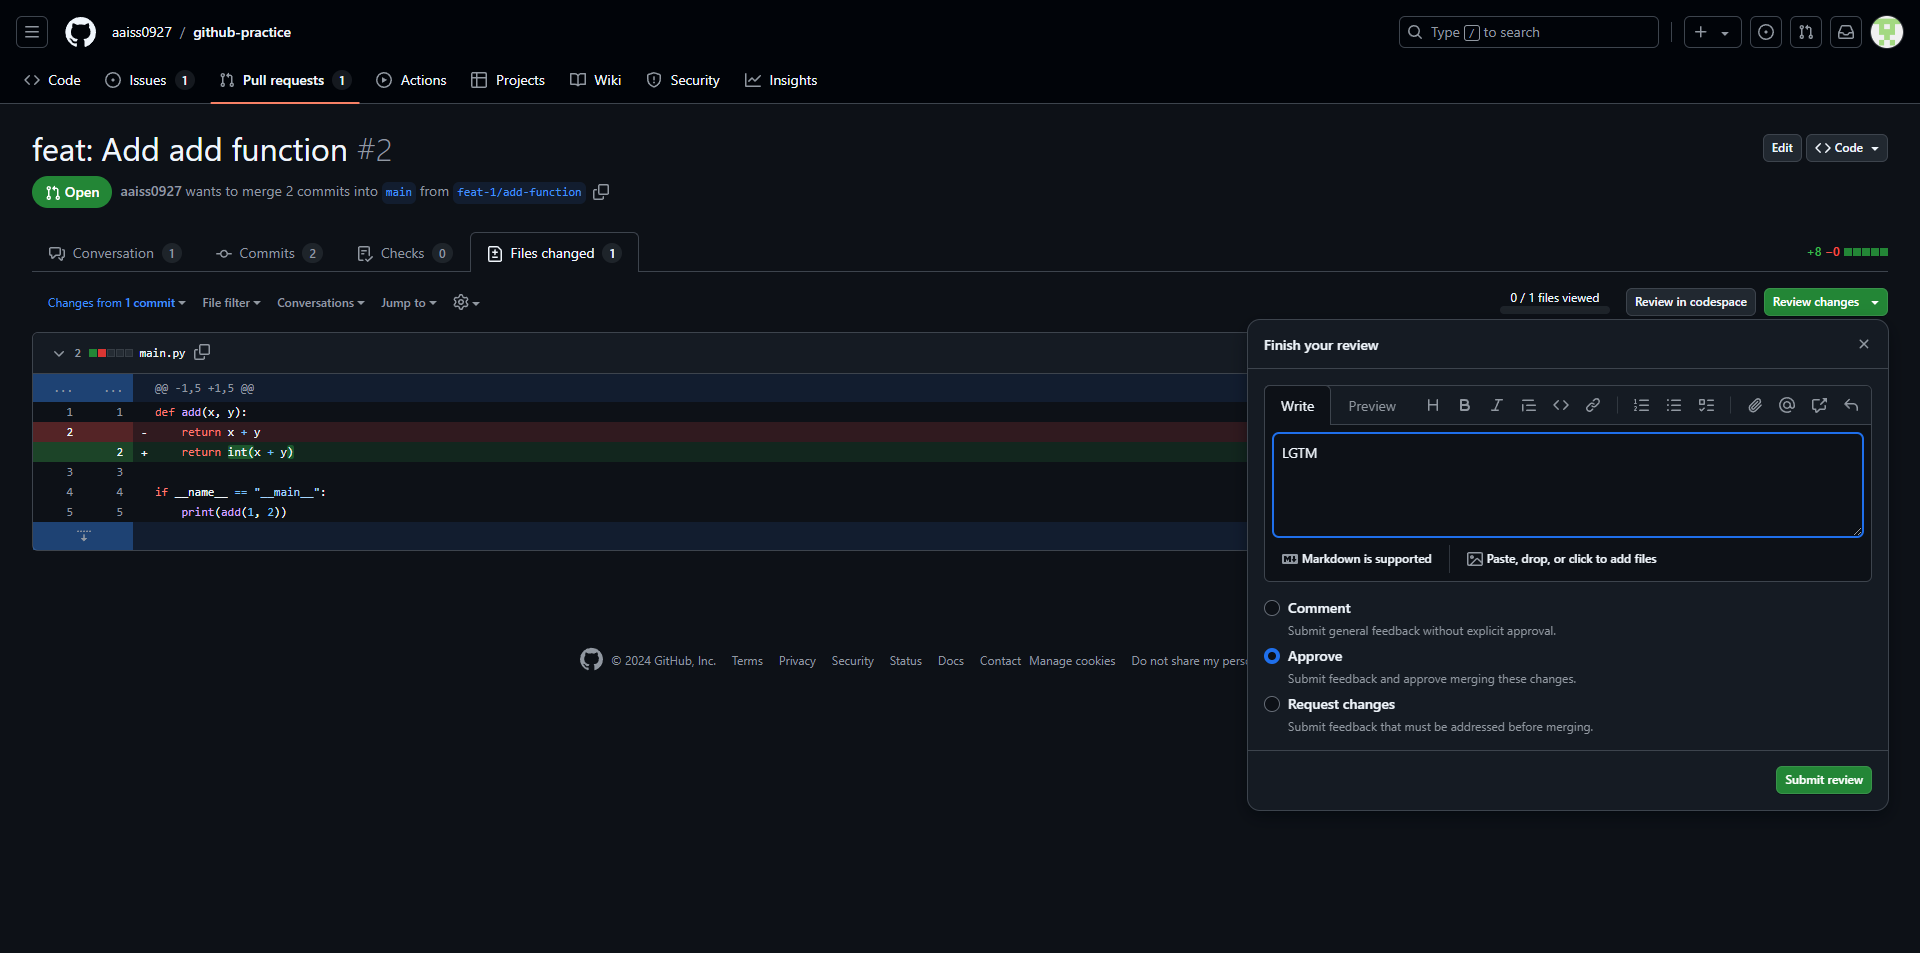Insert a quote block in review
Viewport: 1920px width, 953px height.
click(x=1529, y=405)
